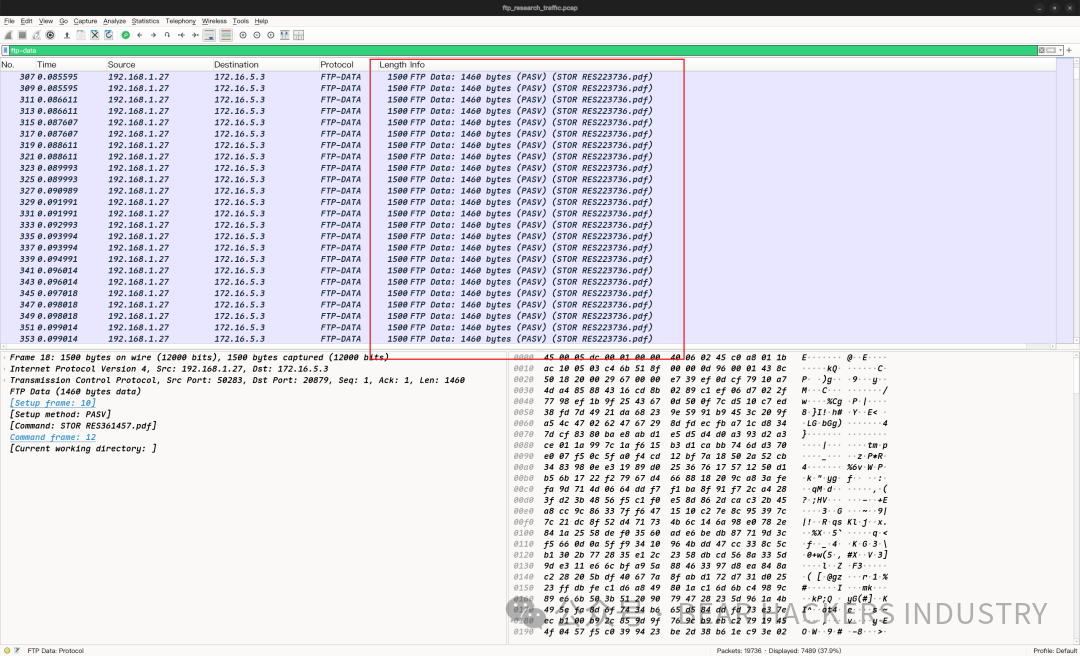Click Profile: Default in status bar
Image resolution: width=1080 pixels, height=656 pixels.
(x=1054, y=650)
